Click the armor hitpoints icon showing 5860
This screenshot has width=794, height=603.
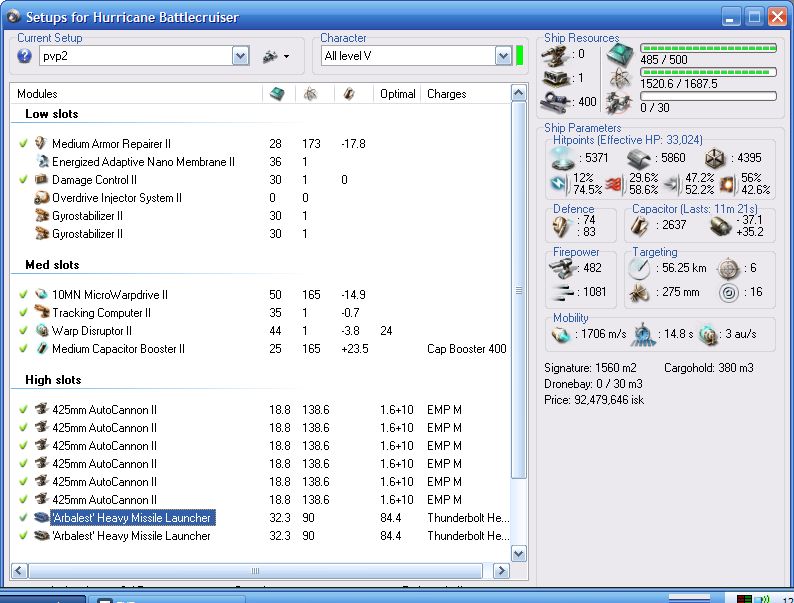(x=639, y=159)
